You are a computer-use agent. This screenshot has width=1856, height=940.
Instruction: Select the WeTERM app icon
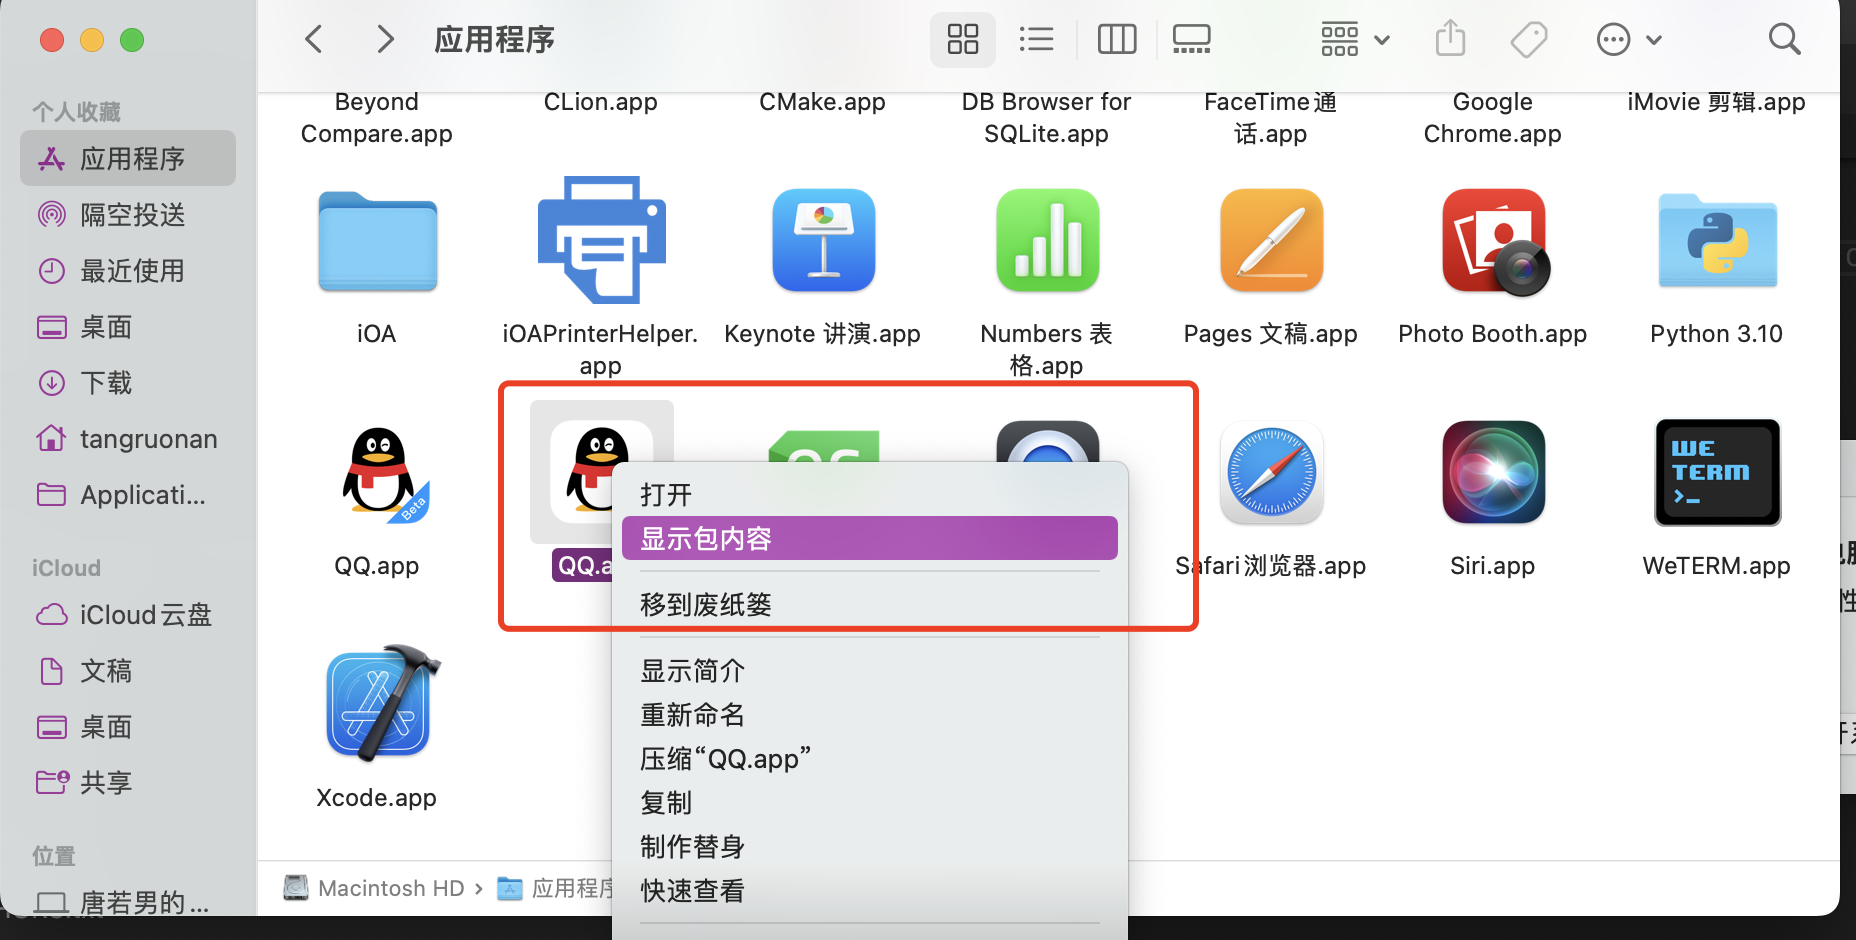pos(1717,472)
